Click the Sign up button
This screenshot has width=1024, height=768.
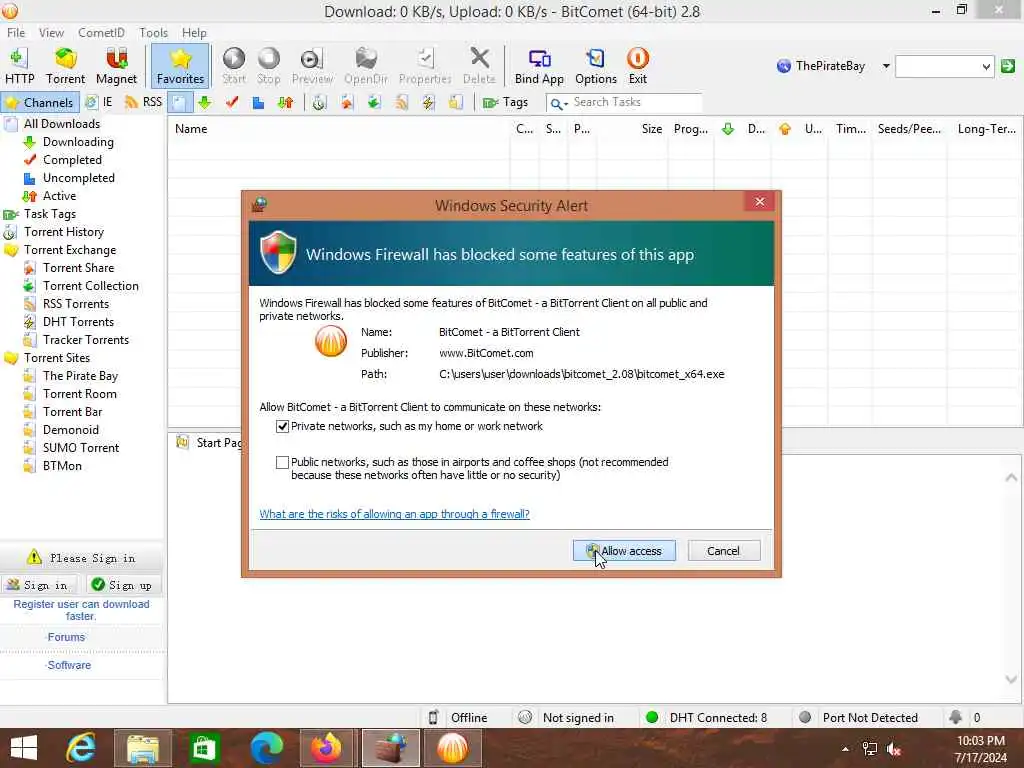point(123,585)
